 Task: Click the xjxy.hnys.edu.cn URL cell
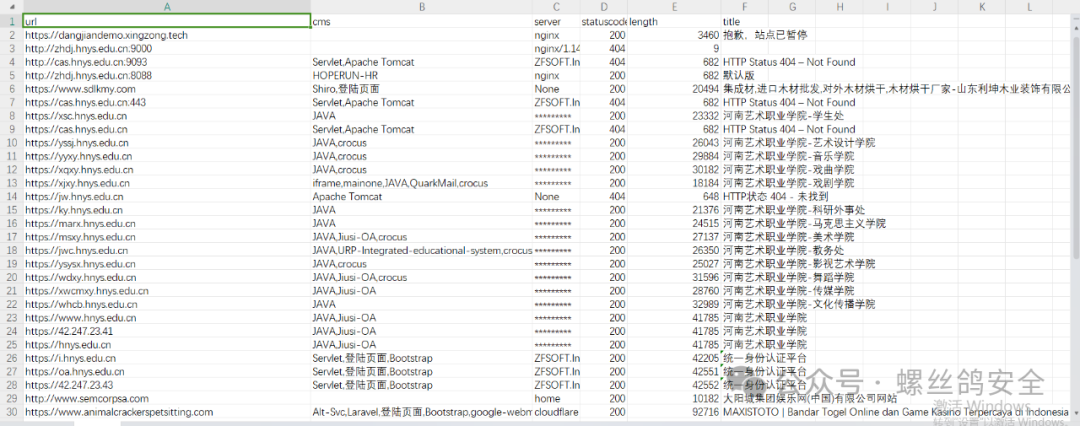(x=167, y=183)
